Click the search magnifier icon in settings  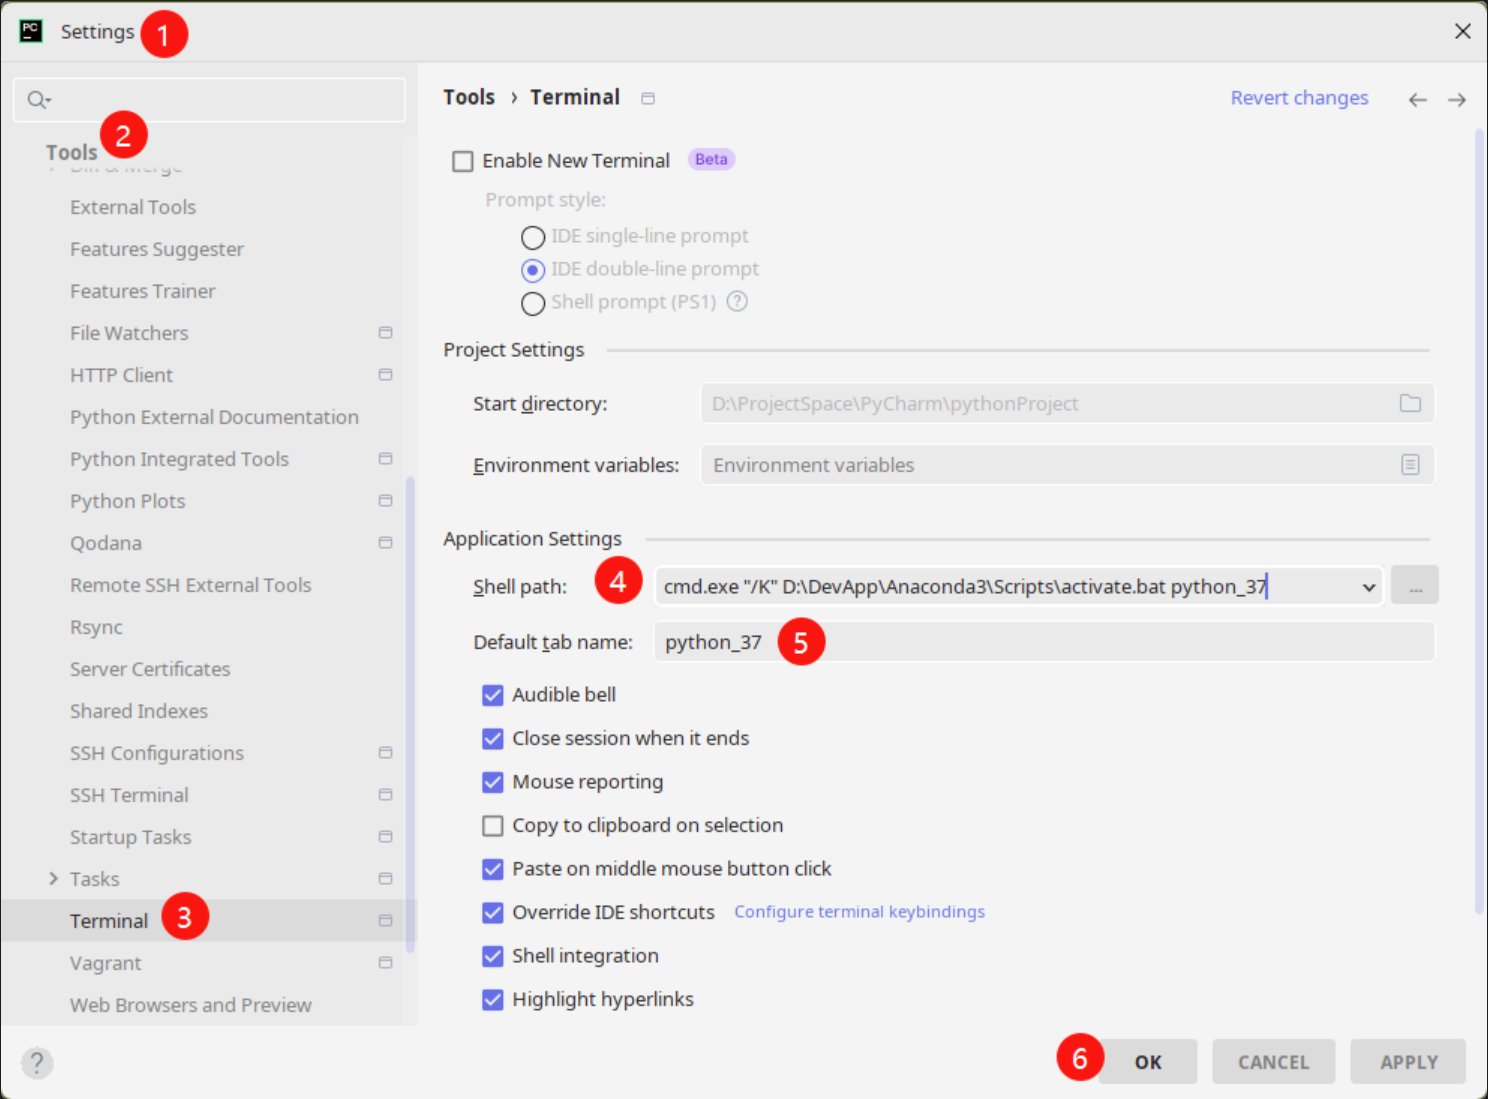point(38,99)
